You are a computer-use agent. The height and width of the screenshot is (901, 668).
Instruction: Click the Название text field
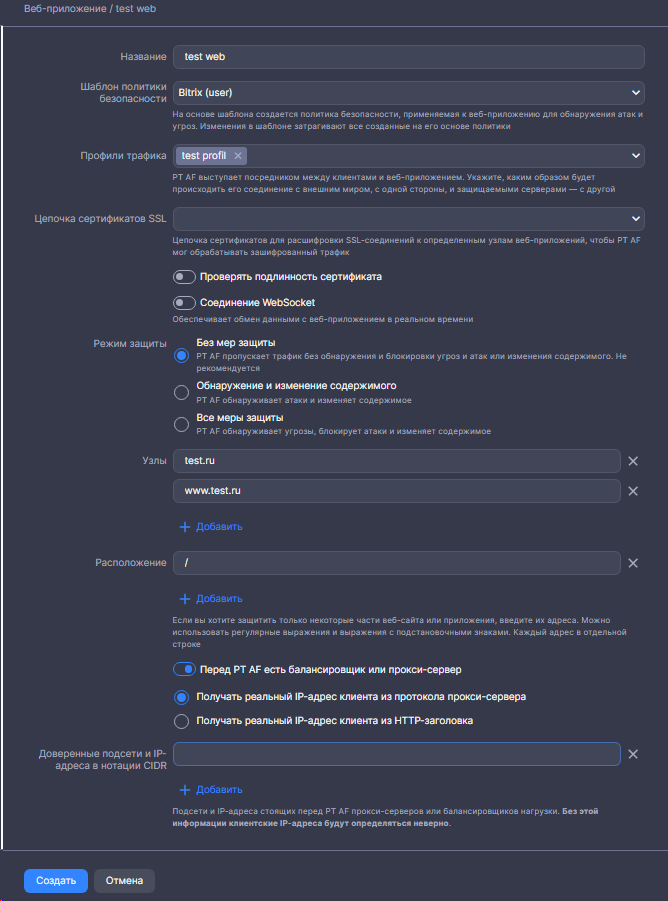tap(408, 57)
